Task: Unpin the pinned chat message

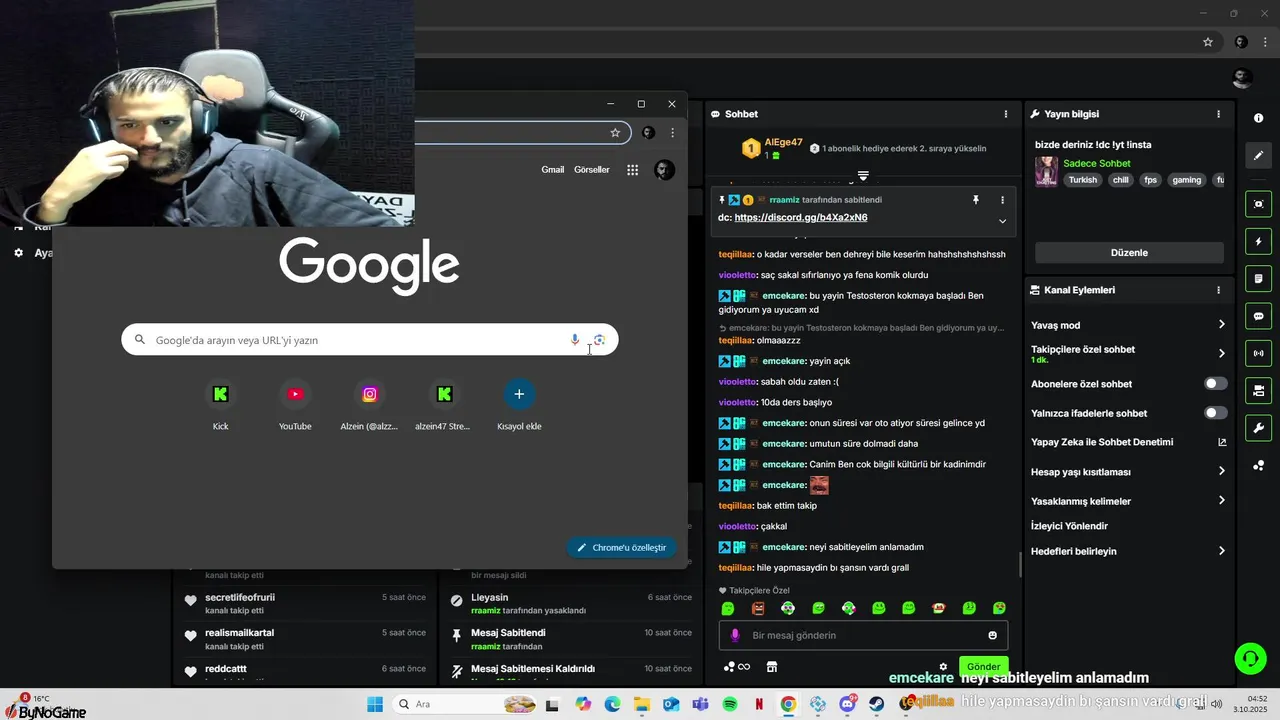Action: click(x=976, y=200)
